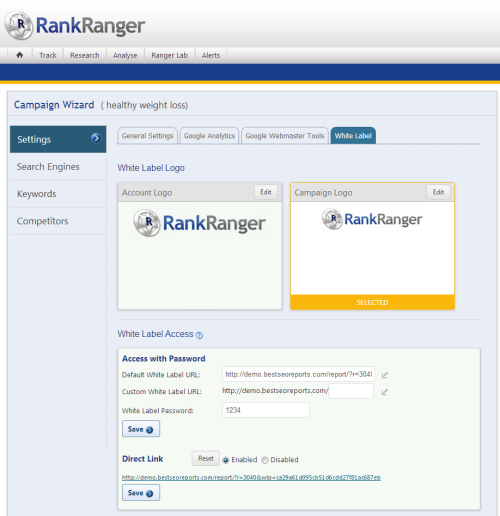The image size is (500, 516).
Task: Go to Keywords step
Action: (58, 194)
